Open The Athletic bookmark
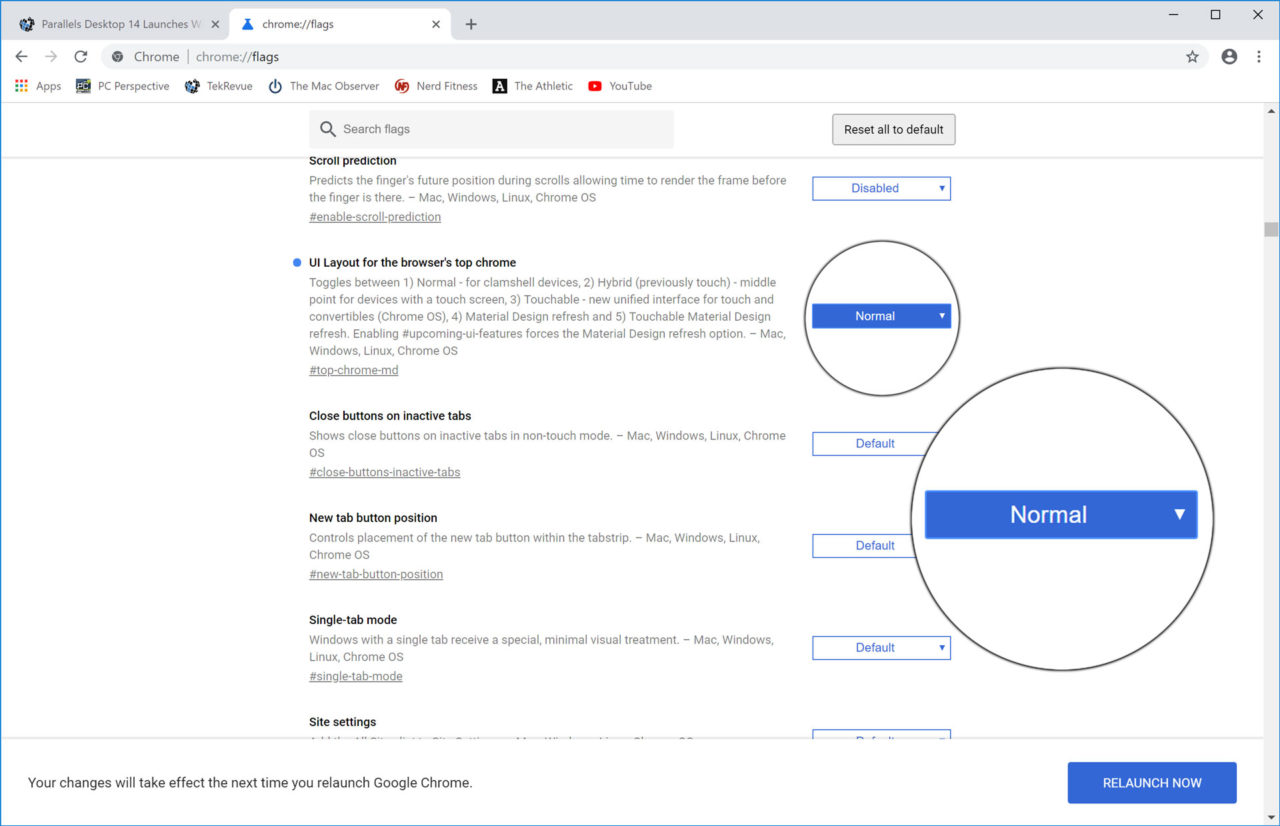The image size is (1280, 826). click(x=532, y=86)
